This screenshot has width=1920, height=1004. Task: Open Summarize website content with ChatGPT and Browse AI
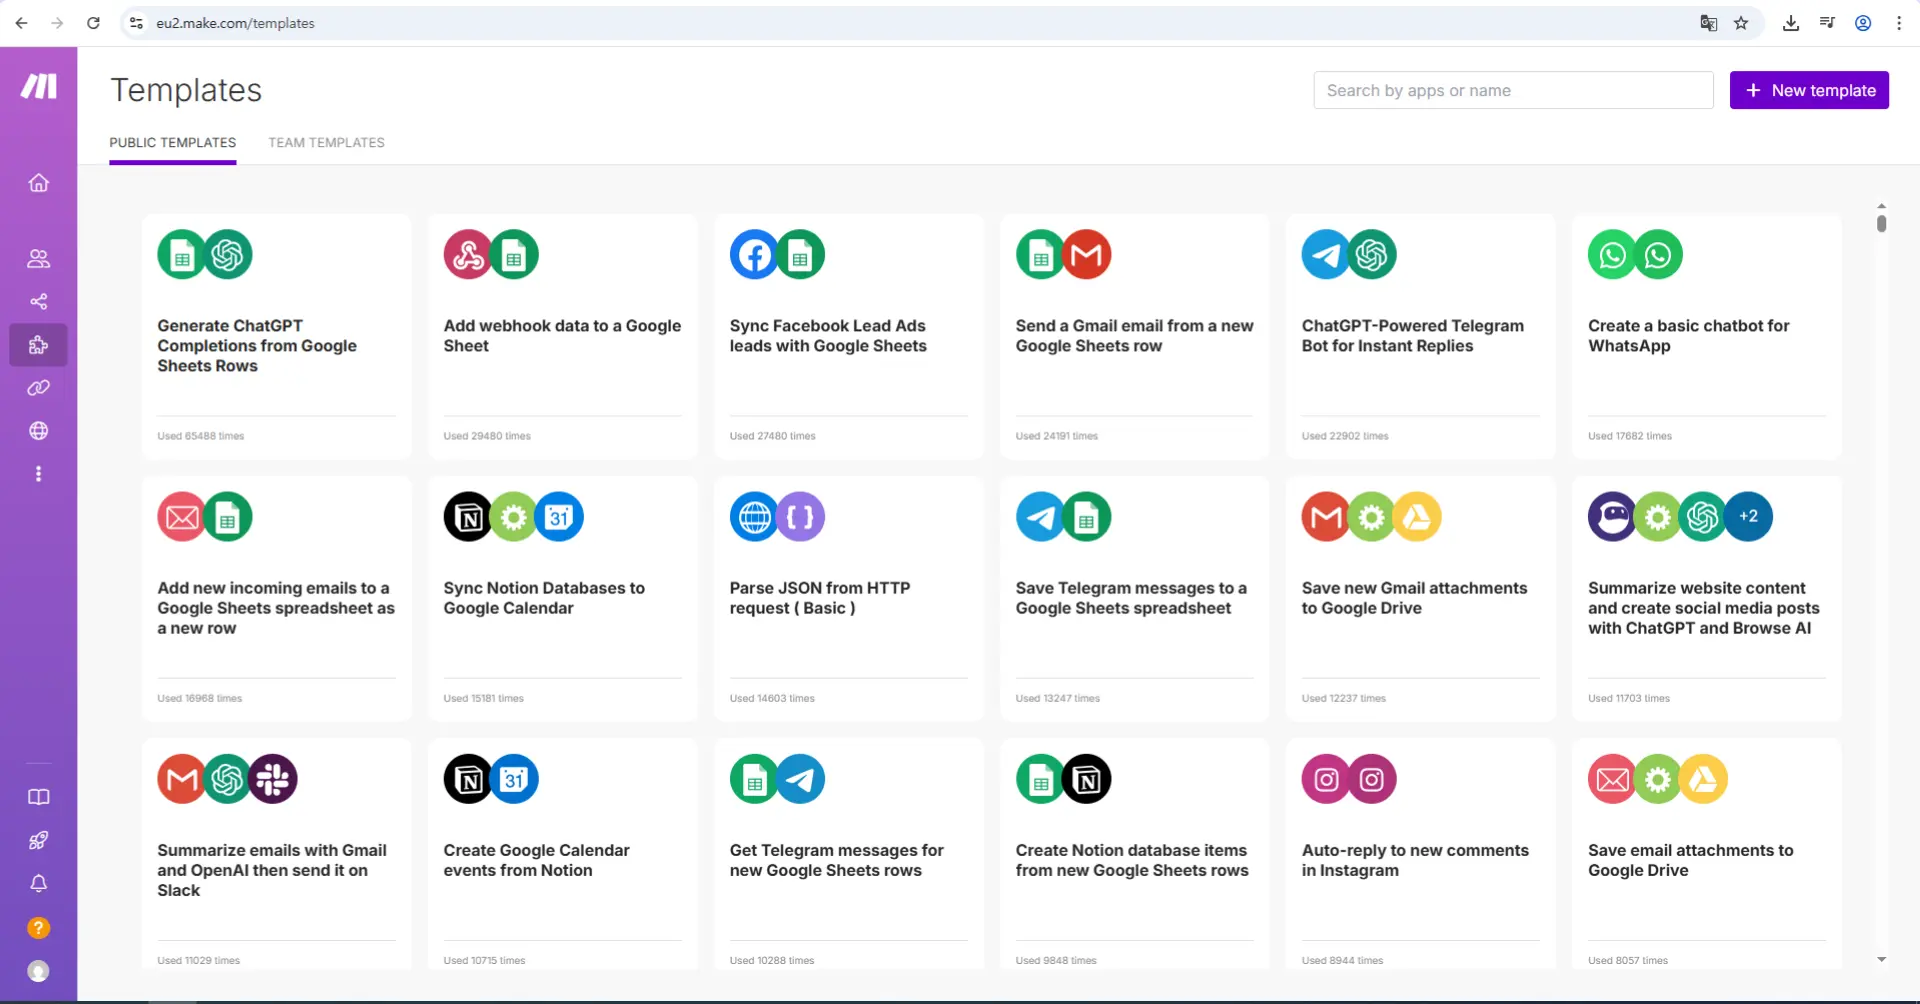tap(1707, 599)
